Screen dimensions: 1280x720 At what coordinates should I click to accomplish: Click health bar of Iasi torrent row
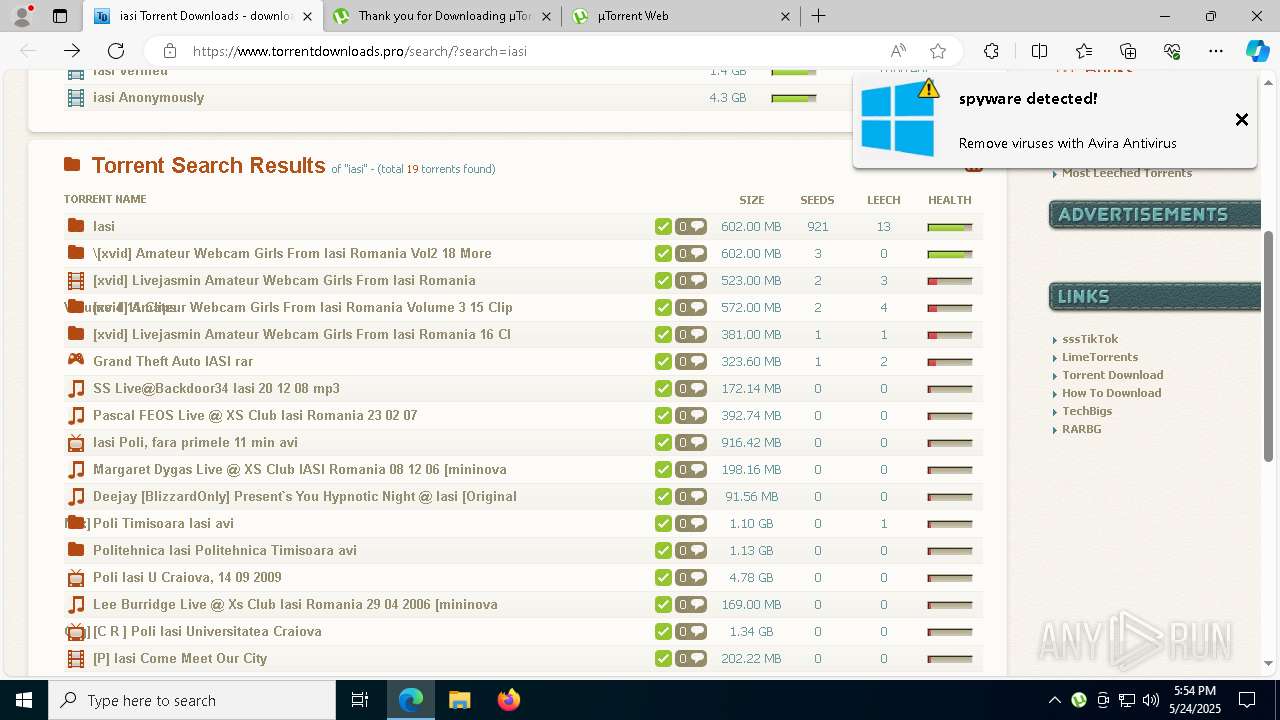coord(950,227)
